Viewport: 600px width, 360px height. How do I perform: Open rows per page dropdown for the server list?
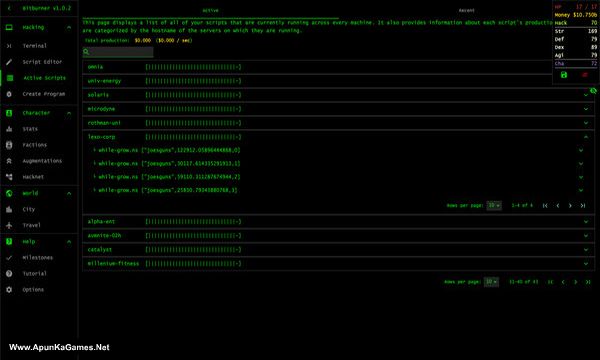click(x=491, y=282)
